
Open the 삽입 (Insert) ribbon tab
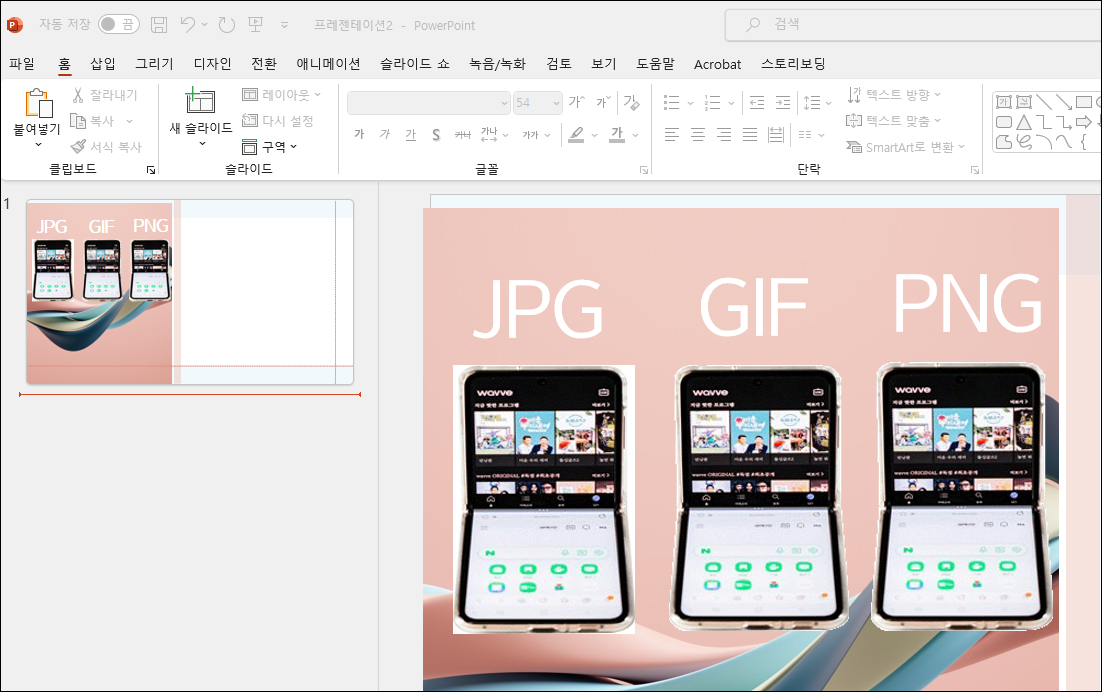(103, 64)
